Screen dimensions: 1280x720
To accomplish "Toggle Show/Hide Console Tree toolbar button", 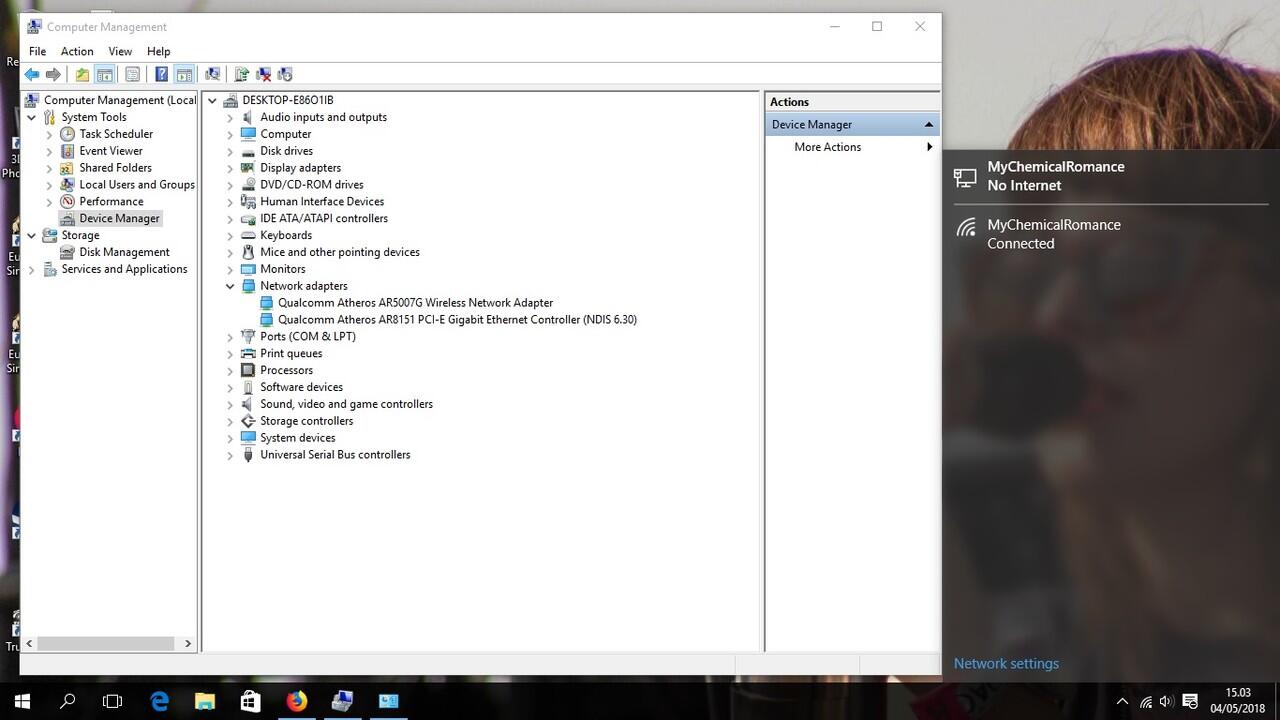I will click(x=104, y=74).
